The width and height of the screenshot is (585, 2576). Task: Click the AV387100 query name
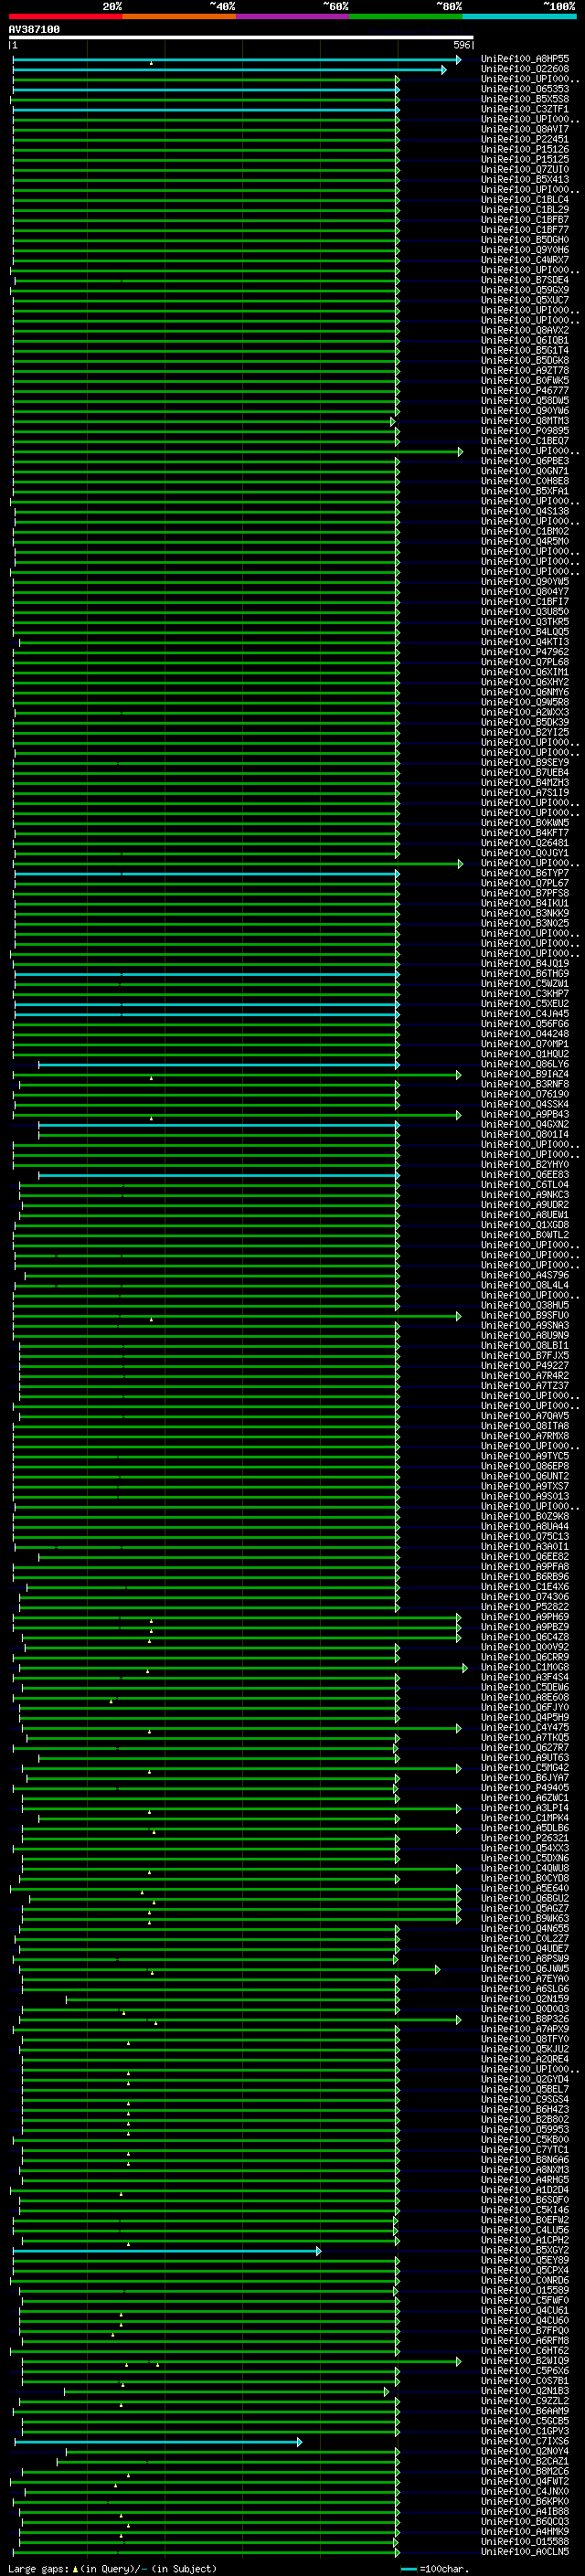(34, 30)
